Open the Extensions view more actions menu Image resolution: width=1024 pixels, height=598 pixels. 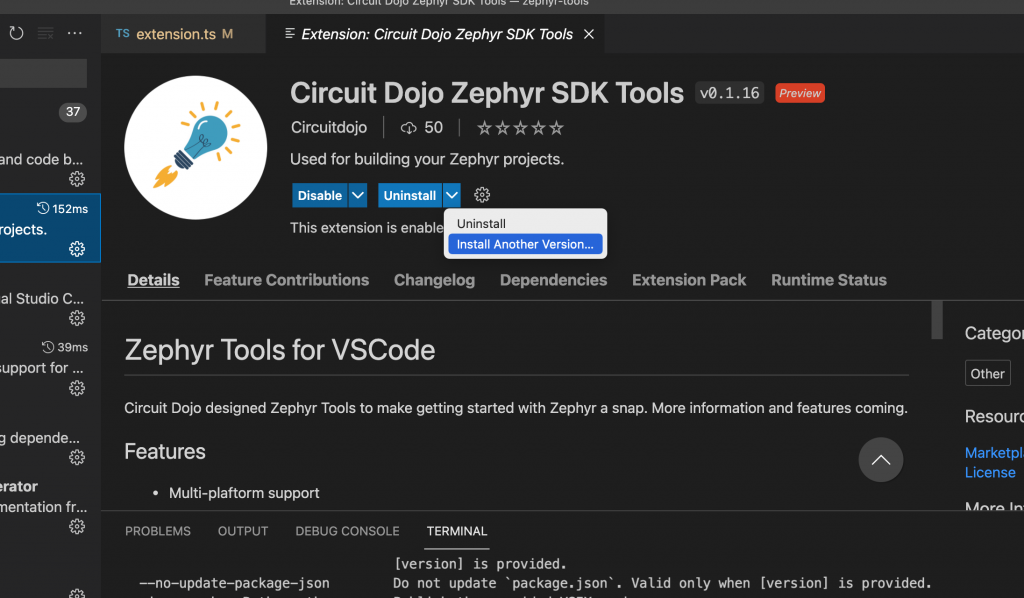click(x=75, y=33)
